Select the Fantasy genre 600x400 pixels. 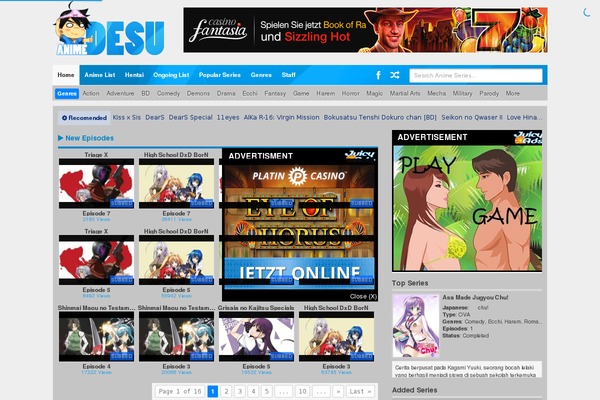275,93
